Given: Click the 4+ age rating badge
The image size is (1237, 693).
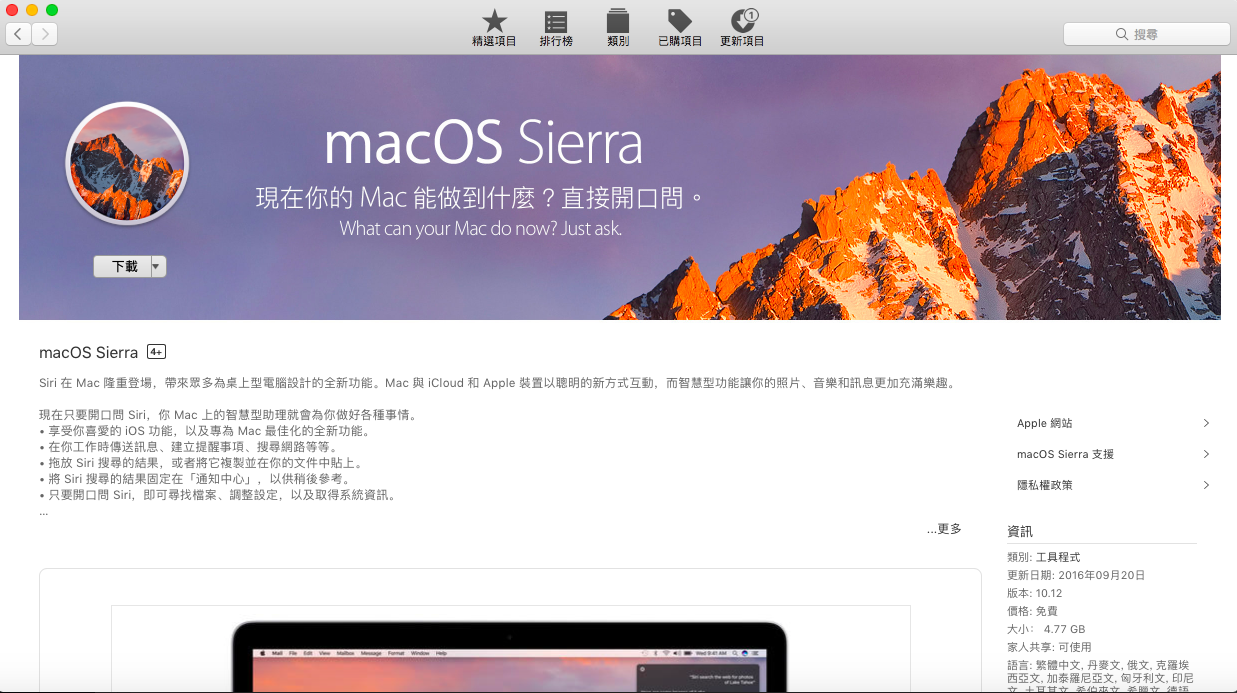Looking at the screenshot, I should pyautogui.click(x=156, y=352).
